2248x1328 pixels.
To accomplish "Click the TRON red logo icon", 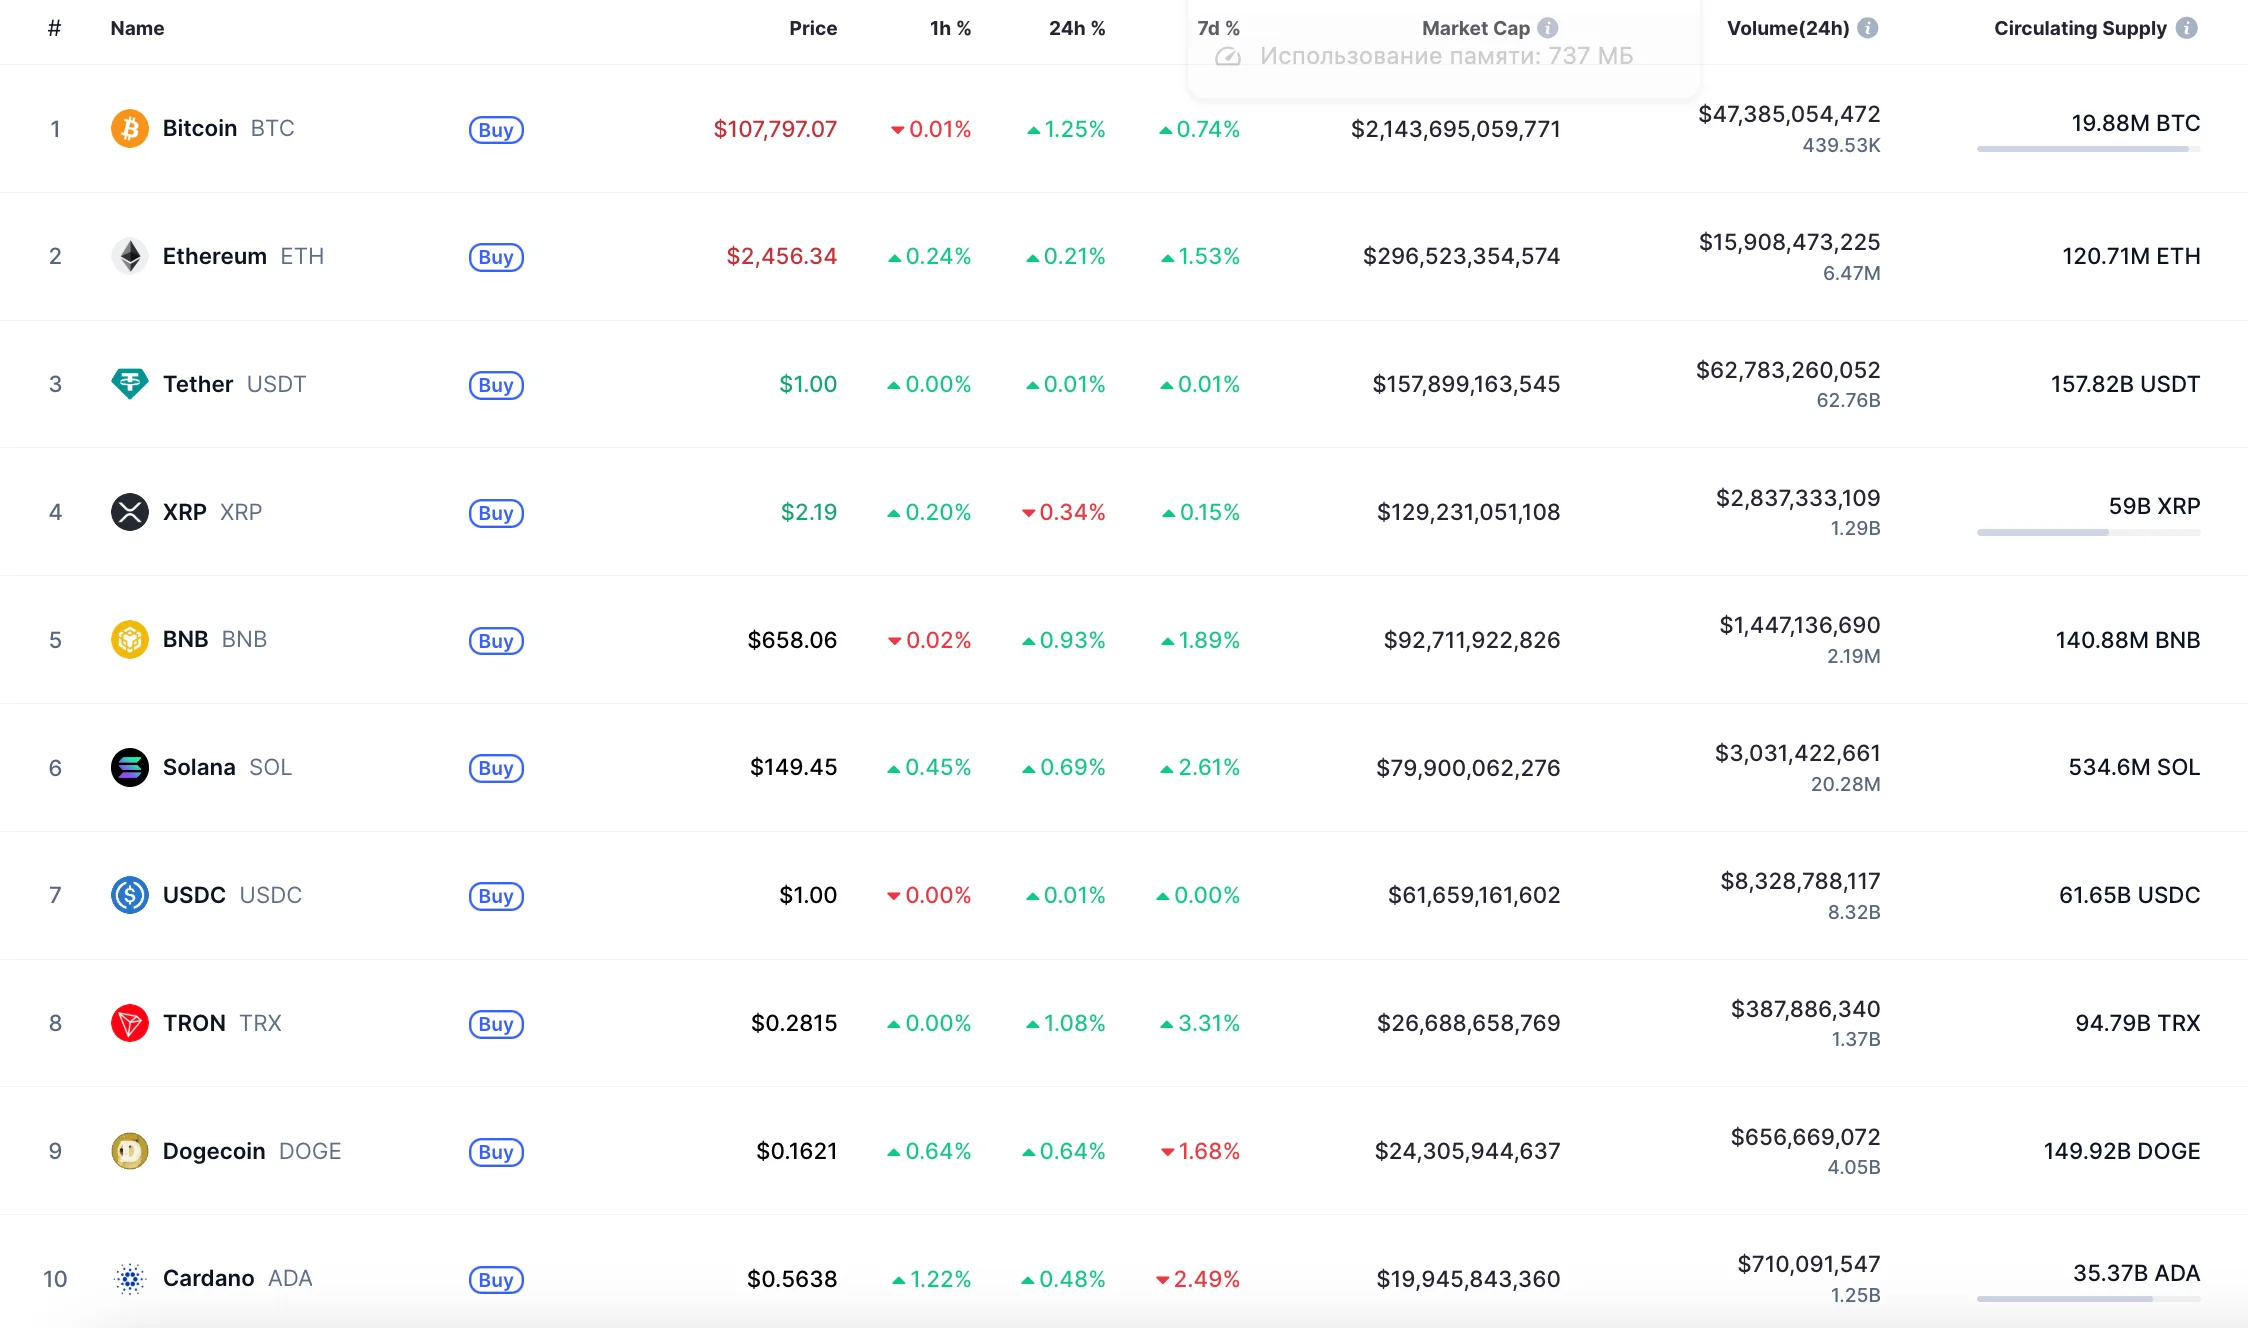I will pyautogui.click(x=129, y=1023).
